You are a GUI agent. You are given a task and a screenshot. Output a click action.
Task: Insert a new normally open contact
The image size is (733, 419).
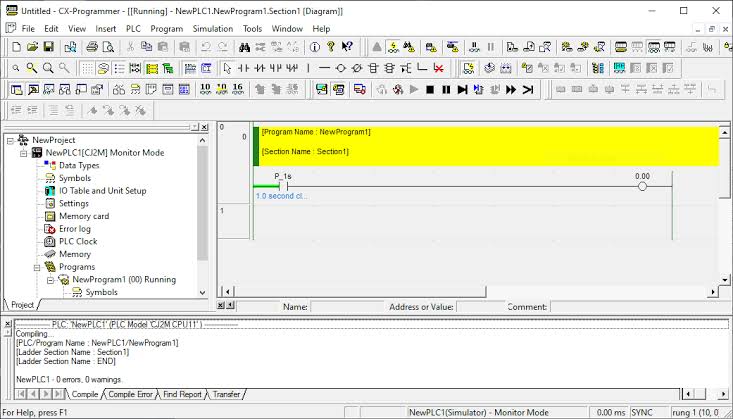(x=244, y=68)
